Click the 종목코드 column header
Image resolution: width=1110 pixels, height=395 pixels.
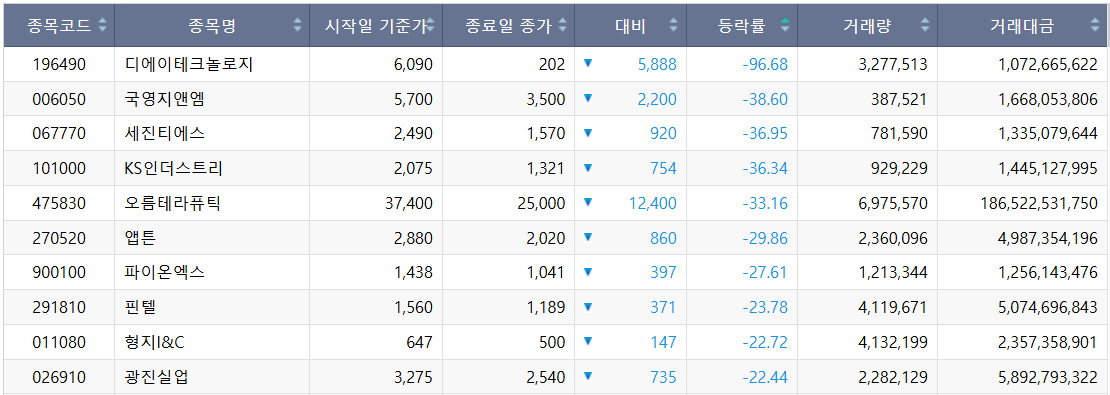pos(59,25)
